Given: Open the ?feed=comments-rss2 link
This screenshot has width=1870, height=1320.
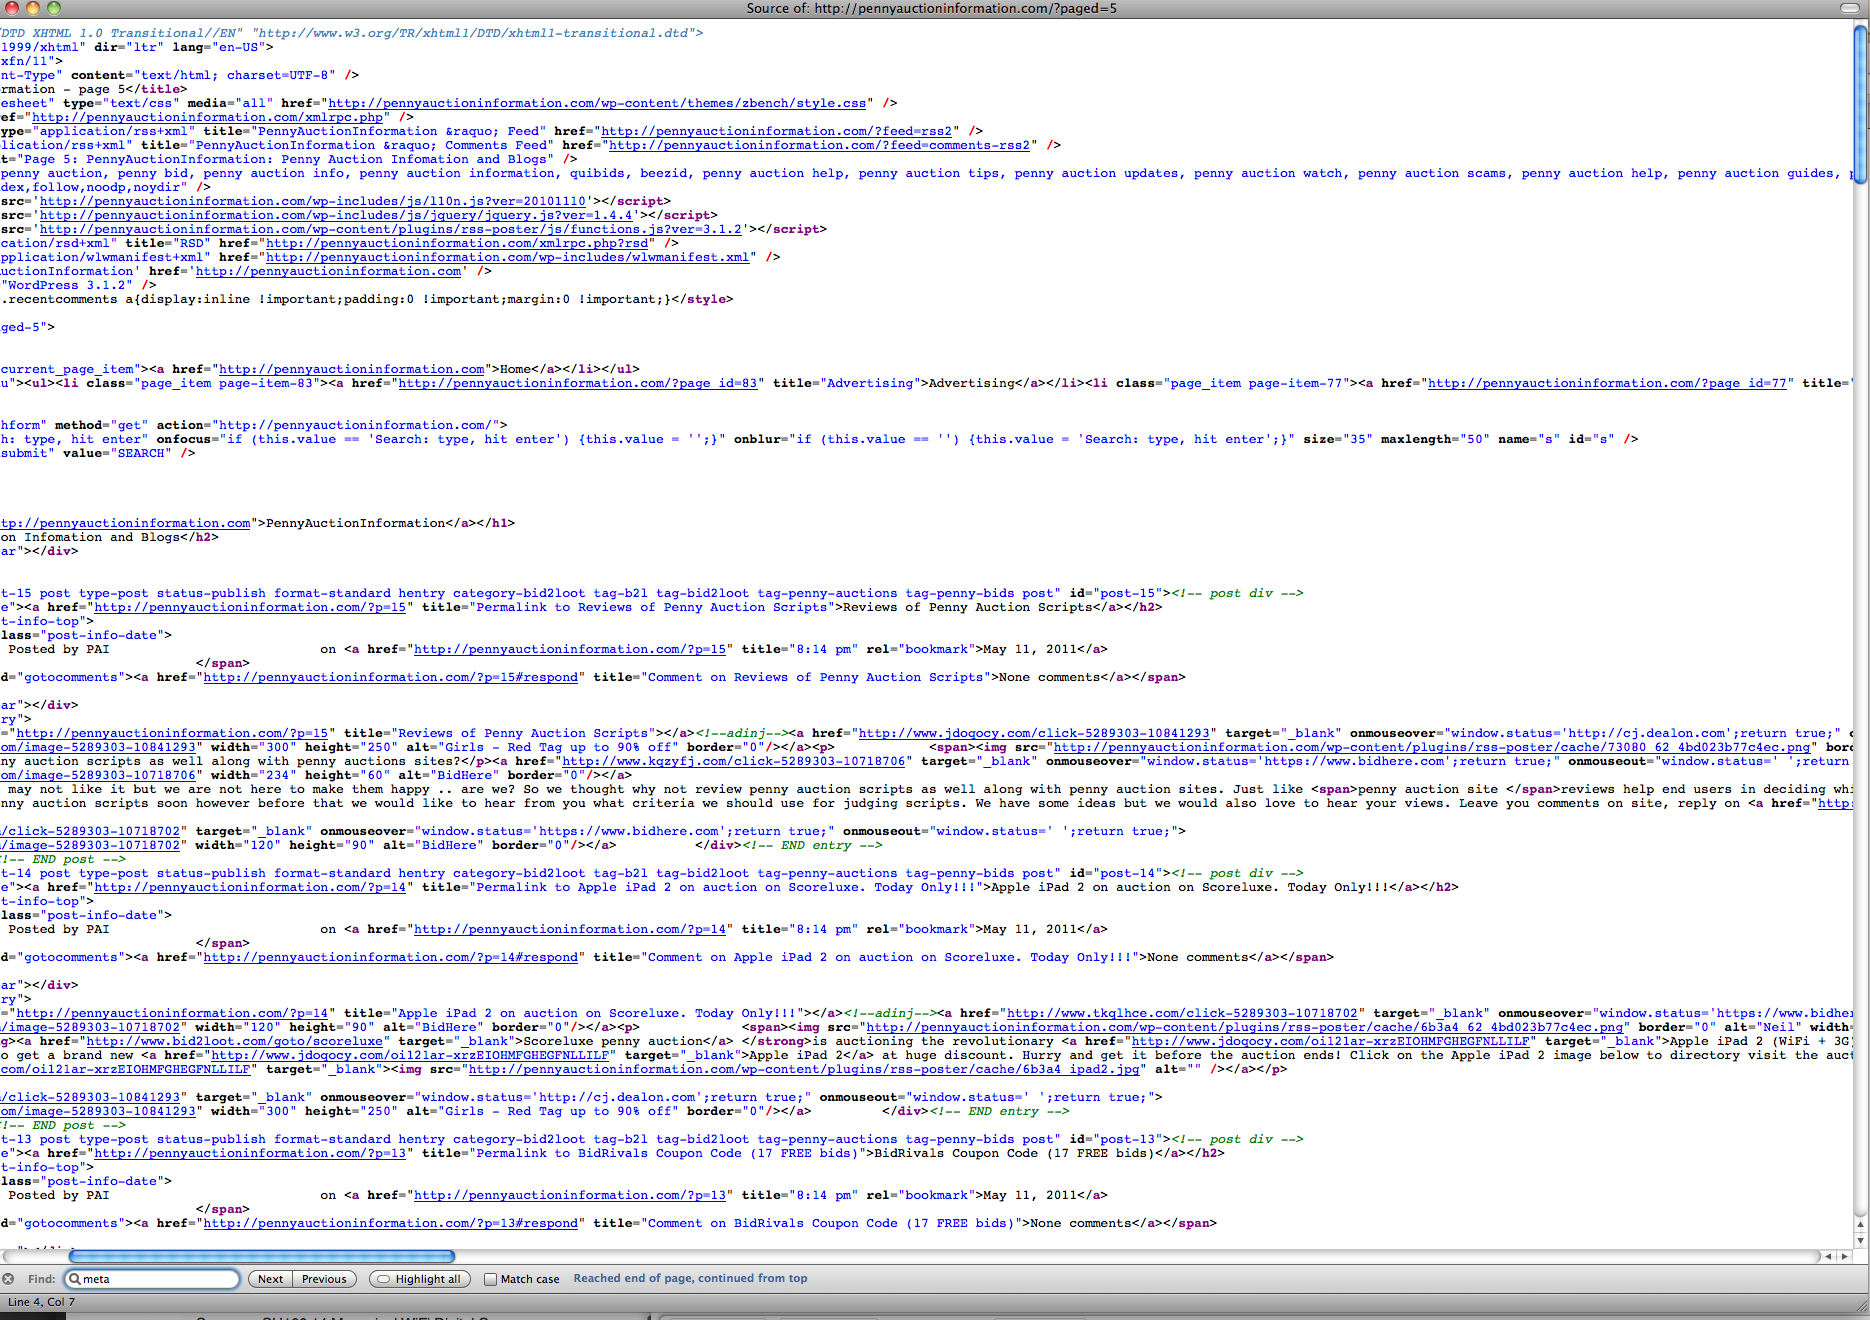Looking at the screenshot, I should pos(819,145).
